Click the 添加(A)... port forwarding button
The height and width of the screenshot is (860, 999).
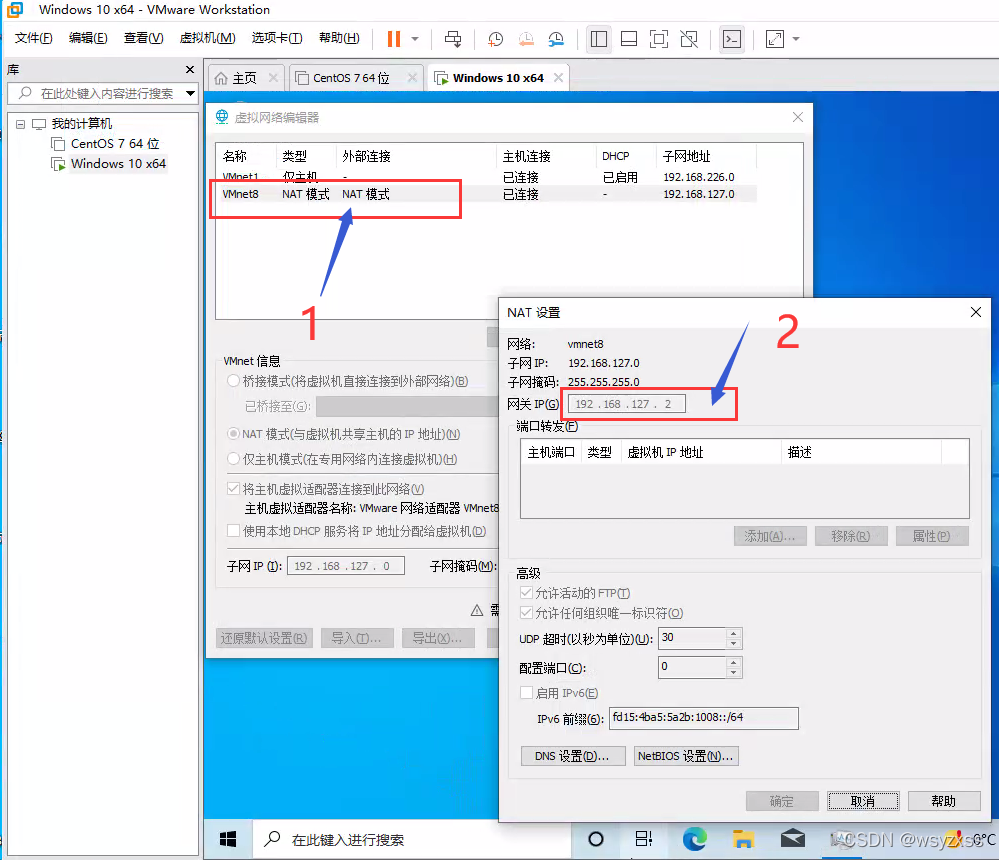click(770, 536)
